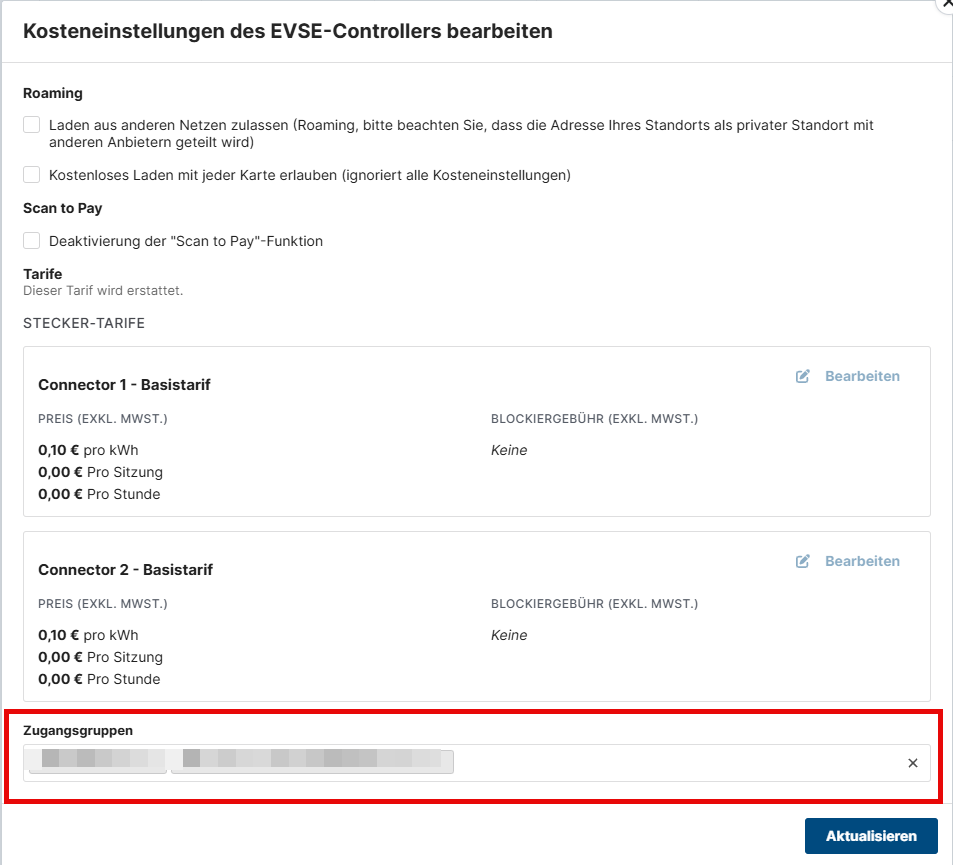Screen dimensions: 953x865
Task: Clear all Zugangsgruppen with the X icon
Action: [x=912, y=763]
